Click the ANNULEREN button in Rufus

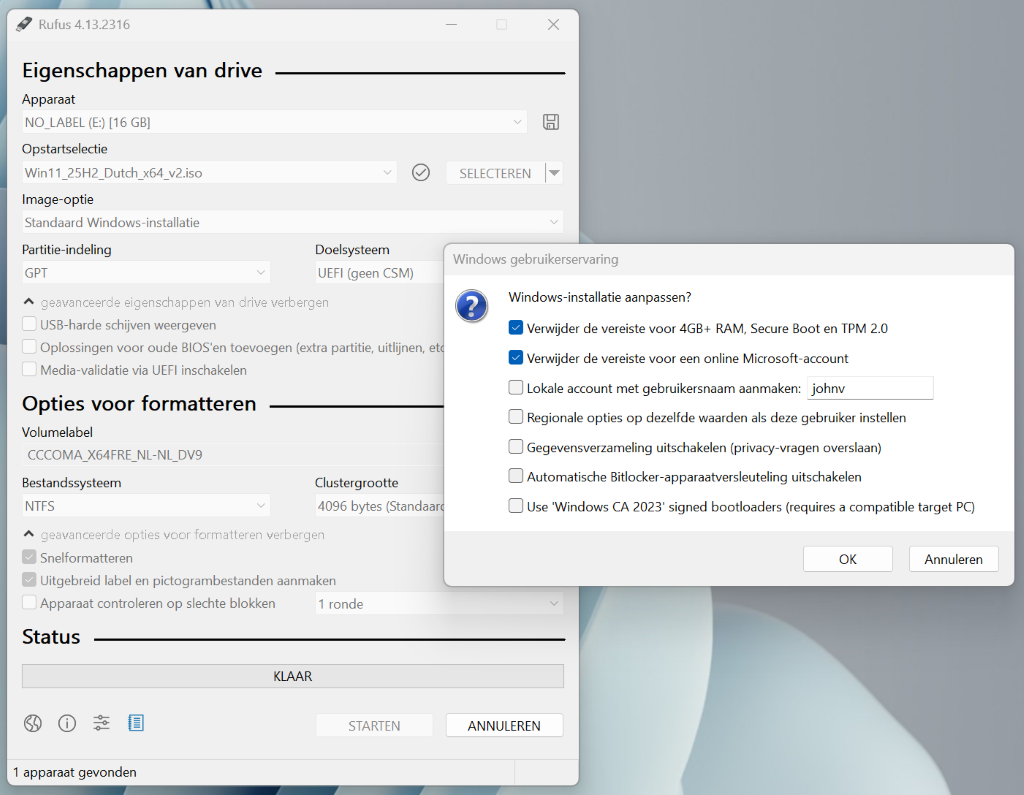[504, 725]
